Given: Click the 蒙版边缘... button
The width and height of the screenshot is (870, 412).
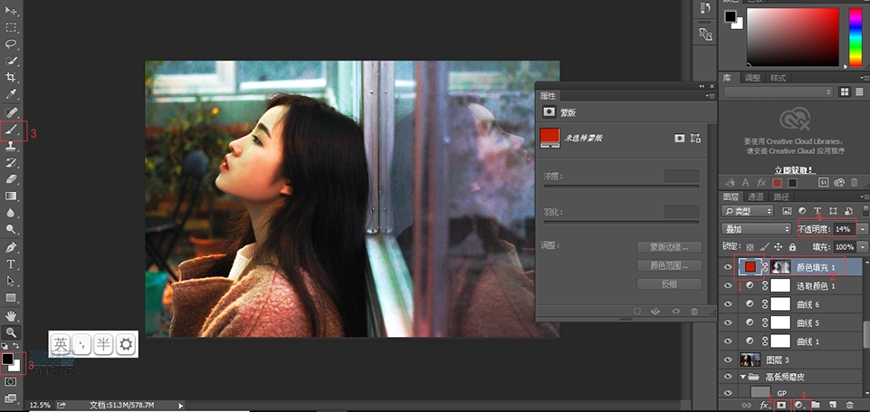Looking at the screenshot, I should [669, 246].
